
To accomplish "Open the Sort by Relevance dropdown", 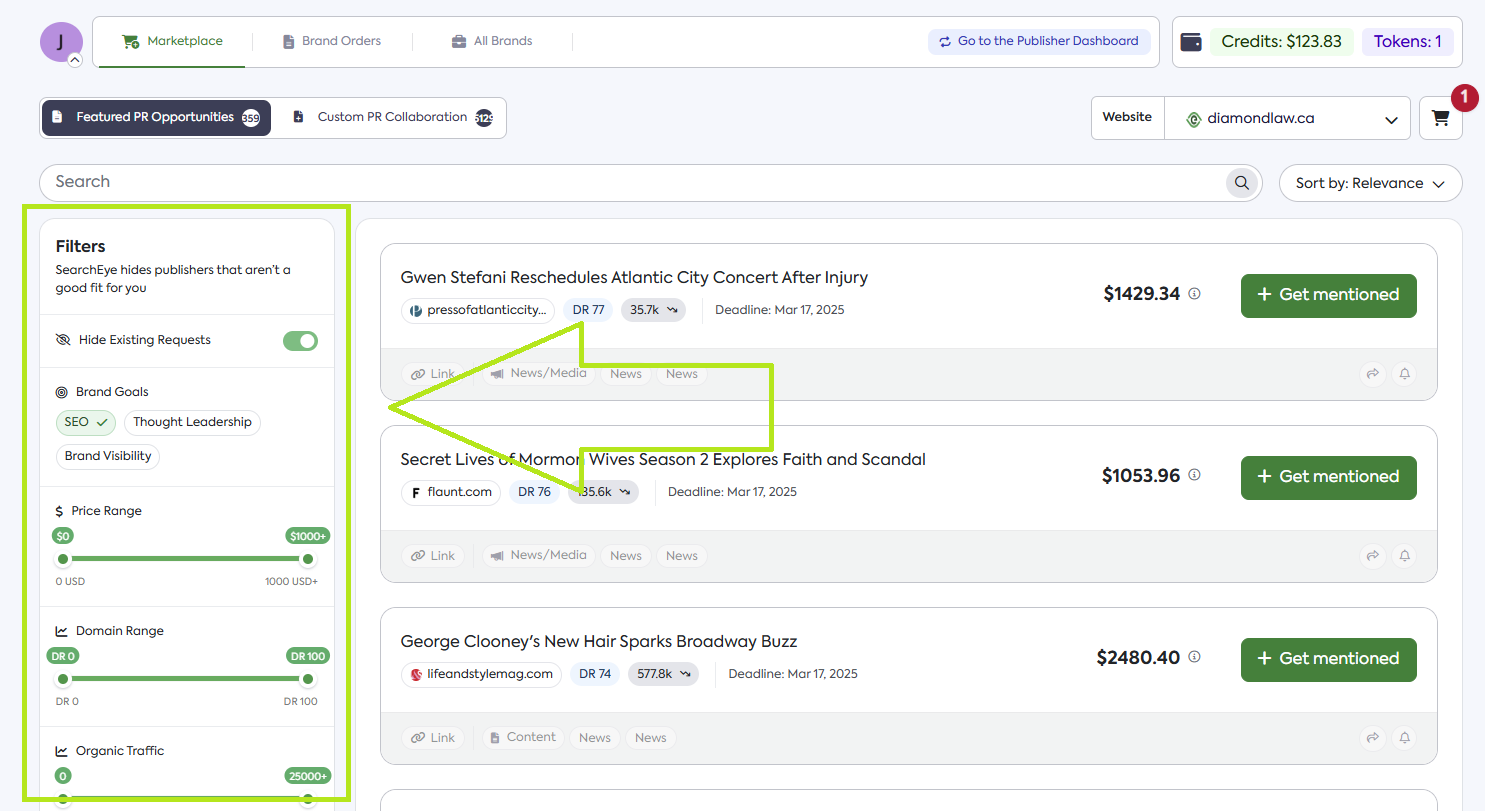I will click(1370, 184).
